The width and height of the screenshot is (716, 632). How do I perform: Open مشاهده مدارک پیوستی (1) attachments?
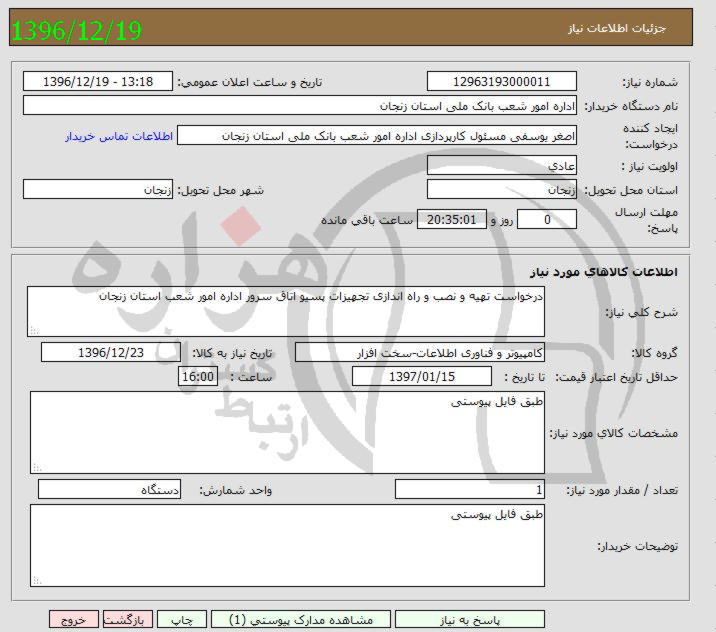(x=301, y=620)
